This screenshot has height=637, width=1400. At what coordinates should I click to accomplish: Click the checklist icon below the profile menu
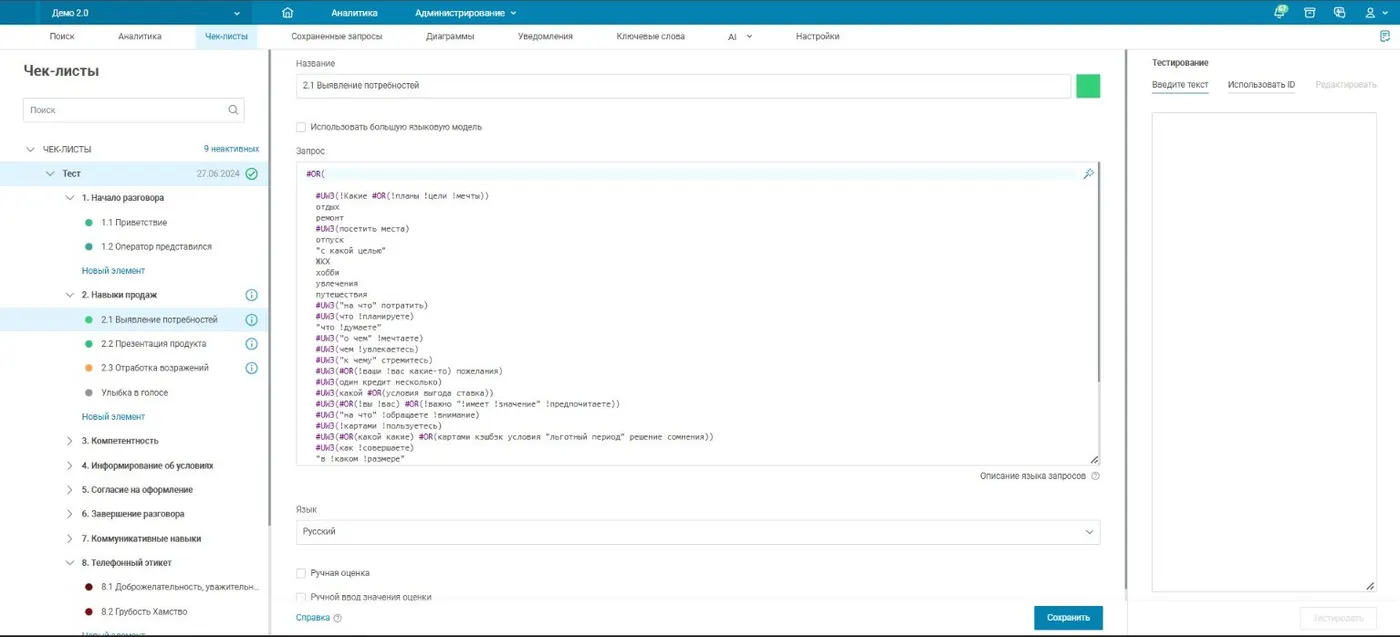[1385, 36]
